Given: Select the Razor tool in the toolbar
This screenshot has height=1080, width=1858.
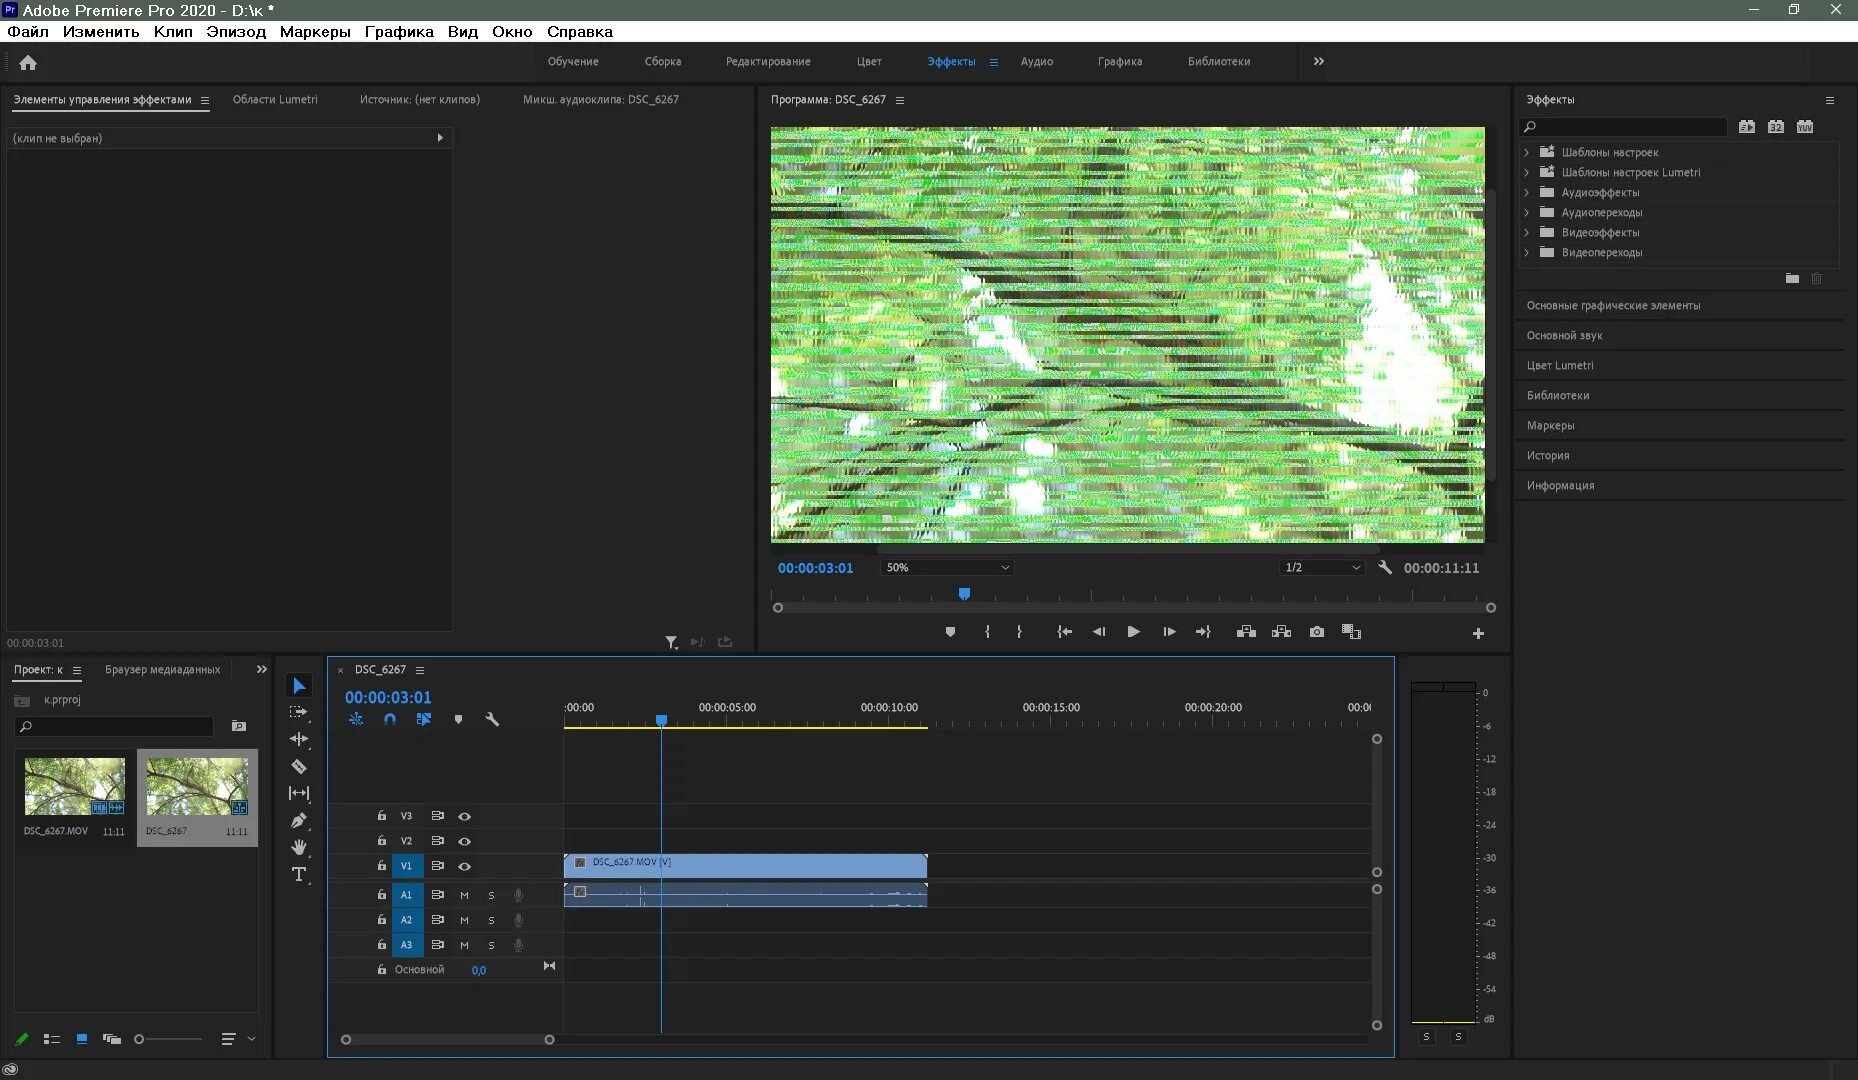Looking at the screenshot, I should click(299, 766).
